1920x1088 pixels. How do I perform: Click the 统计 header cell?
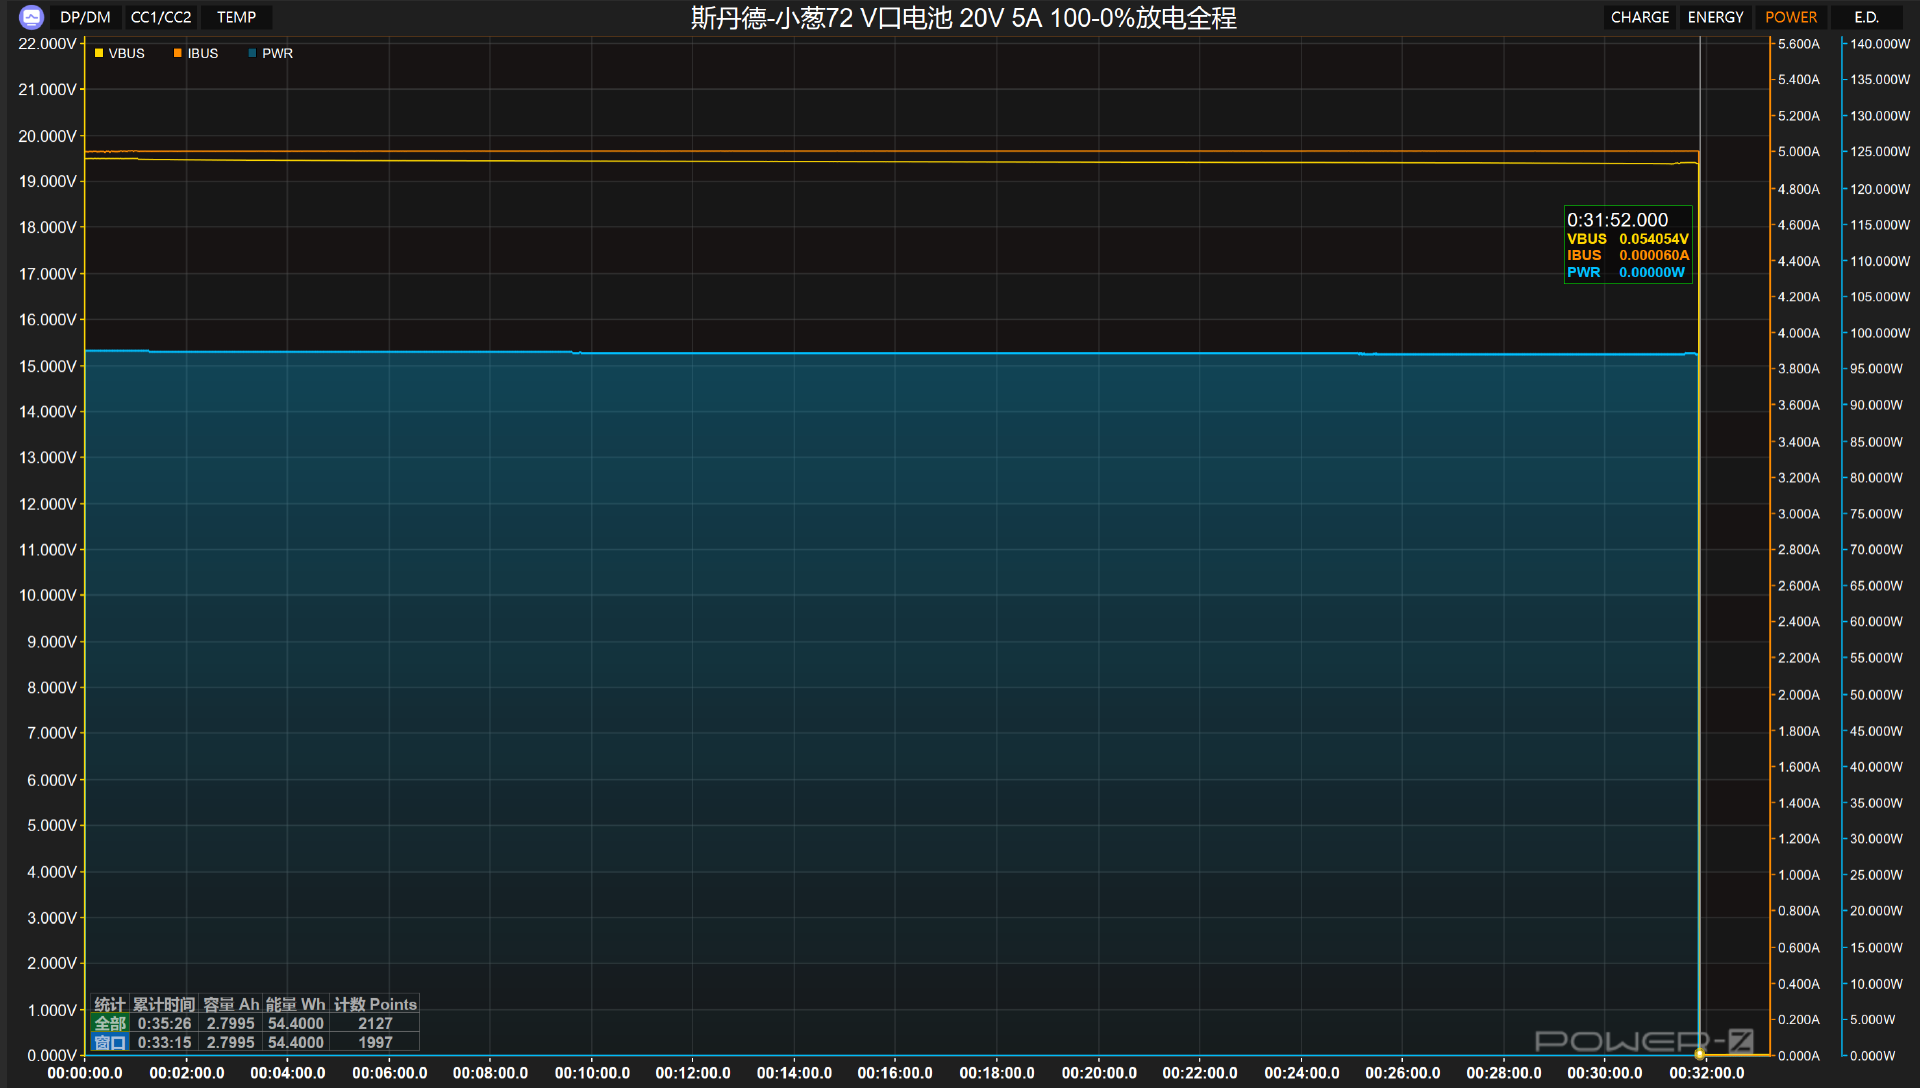coord(110,1004)
